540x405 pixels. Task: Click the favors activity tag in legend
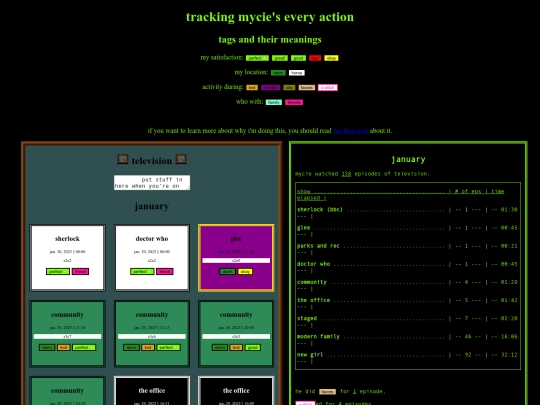[307, 87]
